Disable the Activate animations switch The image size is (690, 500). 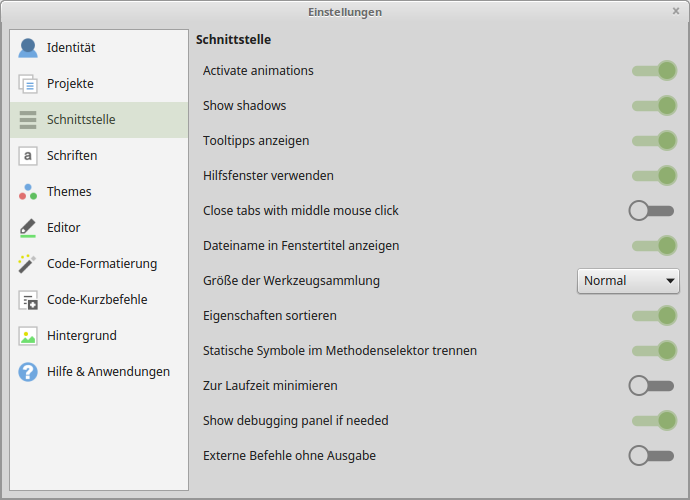coord(654,71)
